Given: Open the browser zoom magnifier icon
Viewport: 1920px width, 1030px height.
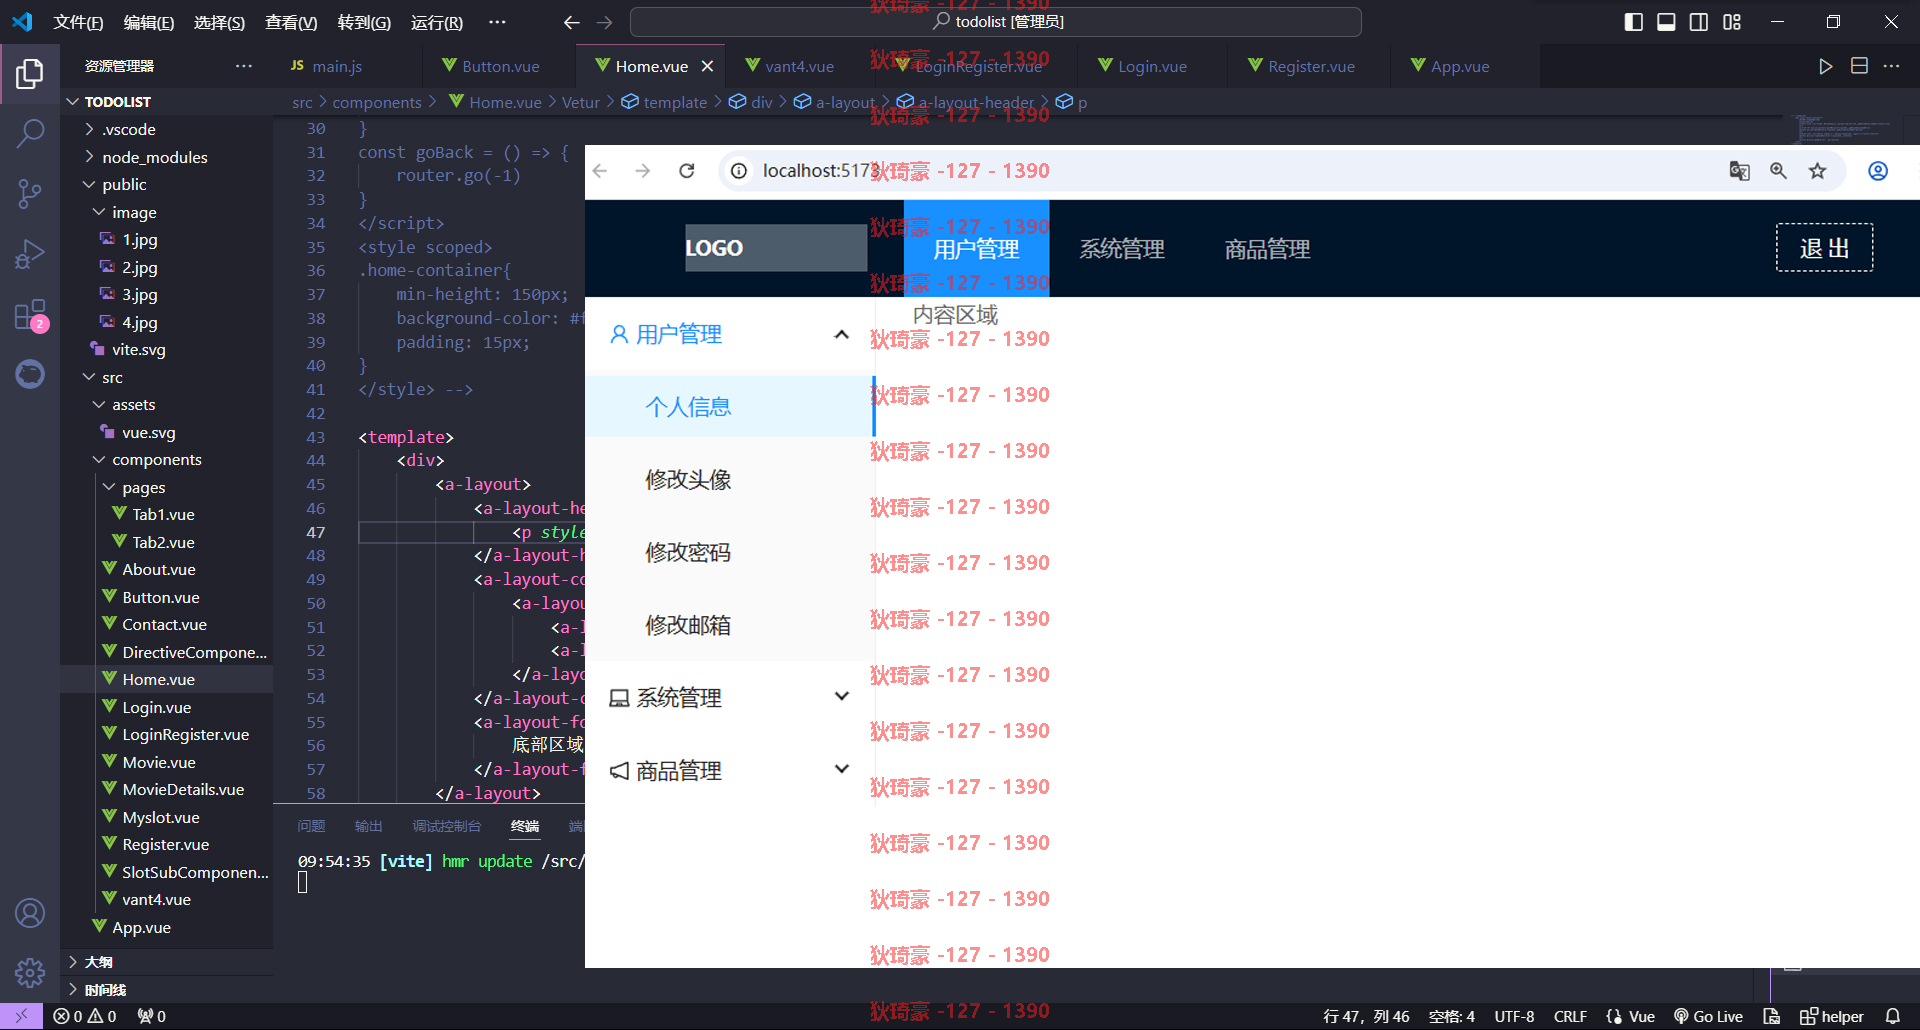Looking at the screenshot, I should click(1778, 171).
